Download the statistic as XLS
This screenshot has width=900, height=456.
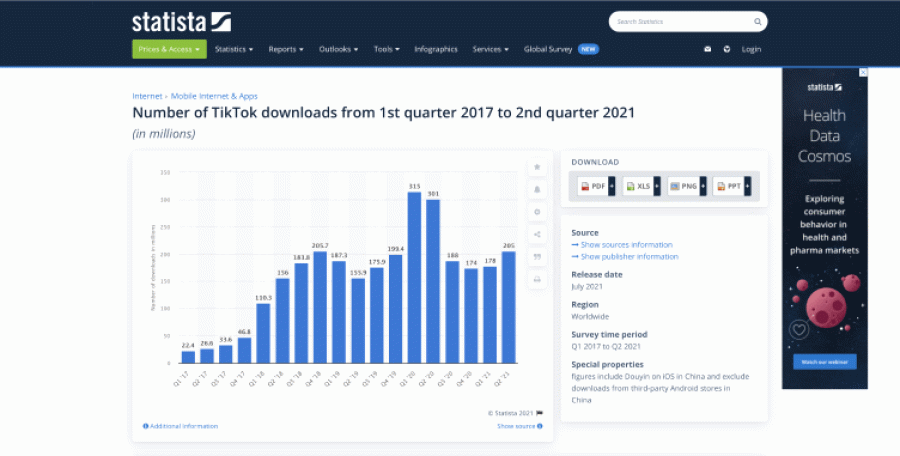click(x=641, y=186)
